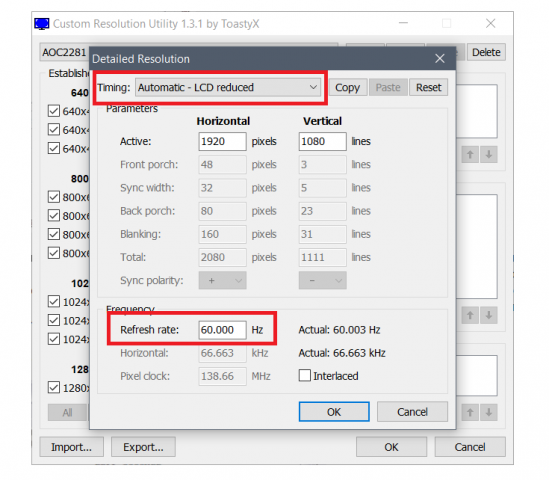Edit the Horizontal Active pixels field
The width and height of the screenshot is (549, 480).
[x=222, y=141]
